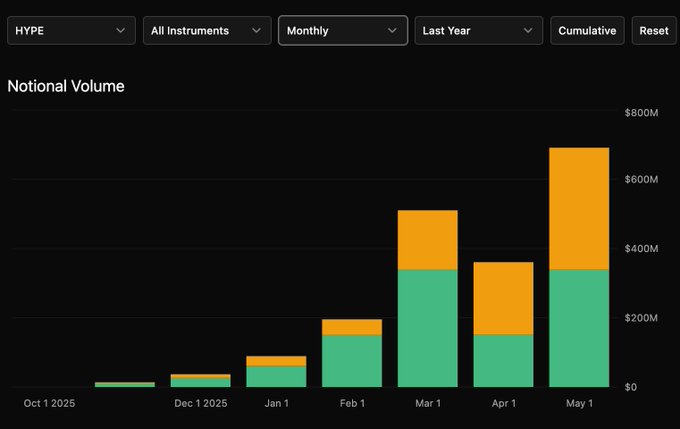Click the green segment of the May bar
Viewport: 680px width, 429px height.
click(579, 328)
